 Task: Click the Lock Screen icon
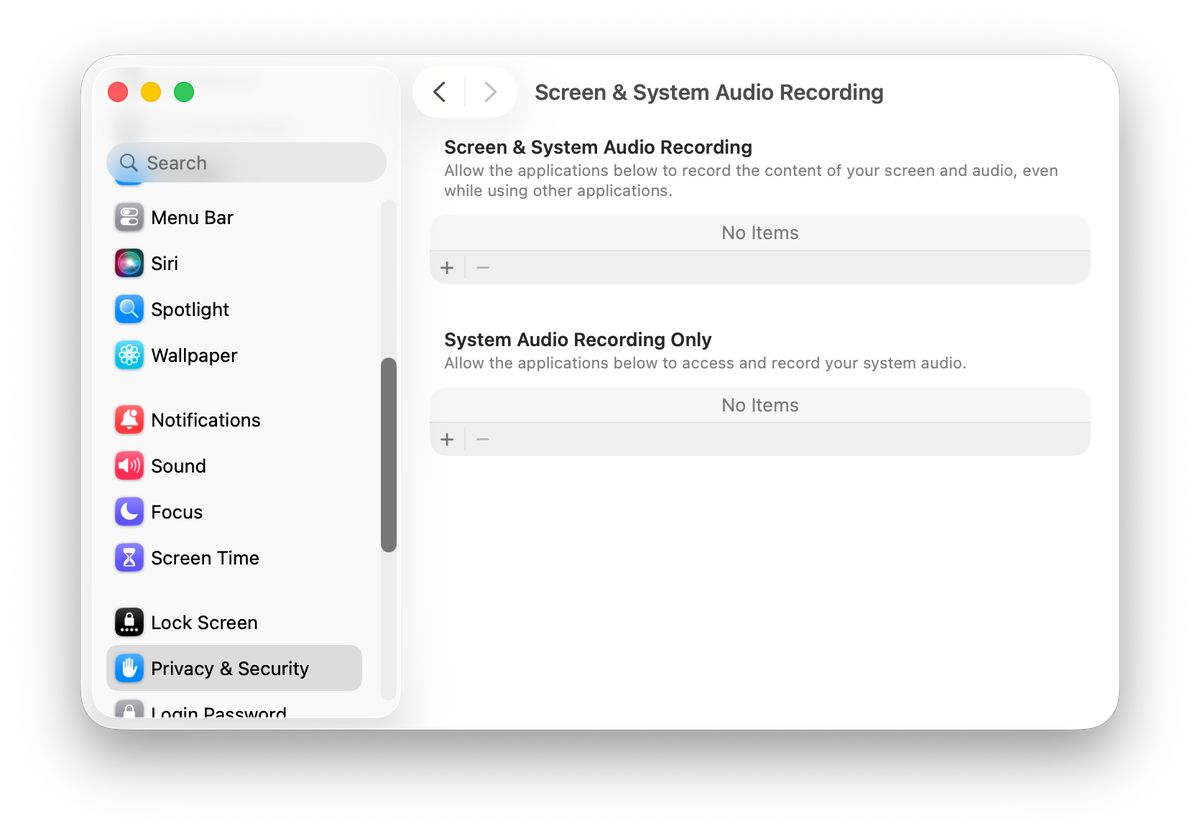[129, 622]
